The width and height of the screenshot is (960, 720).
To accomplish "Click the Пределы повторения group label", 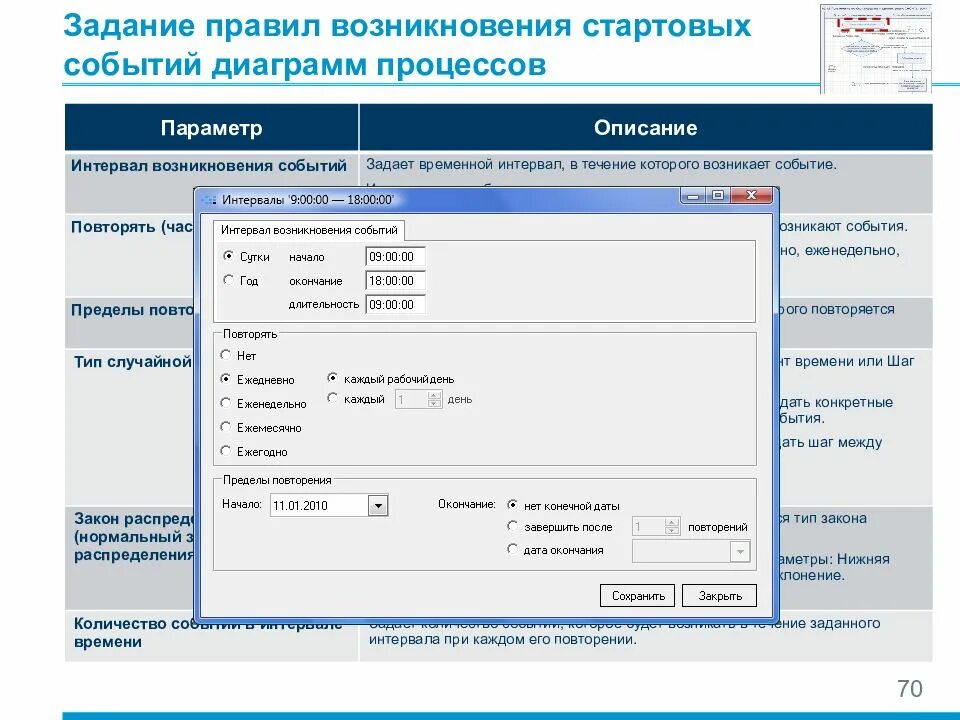I will click(277, 481).
